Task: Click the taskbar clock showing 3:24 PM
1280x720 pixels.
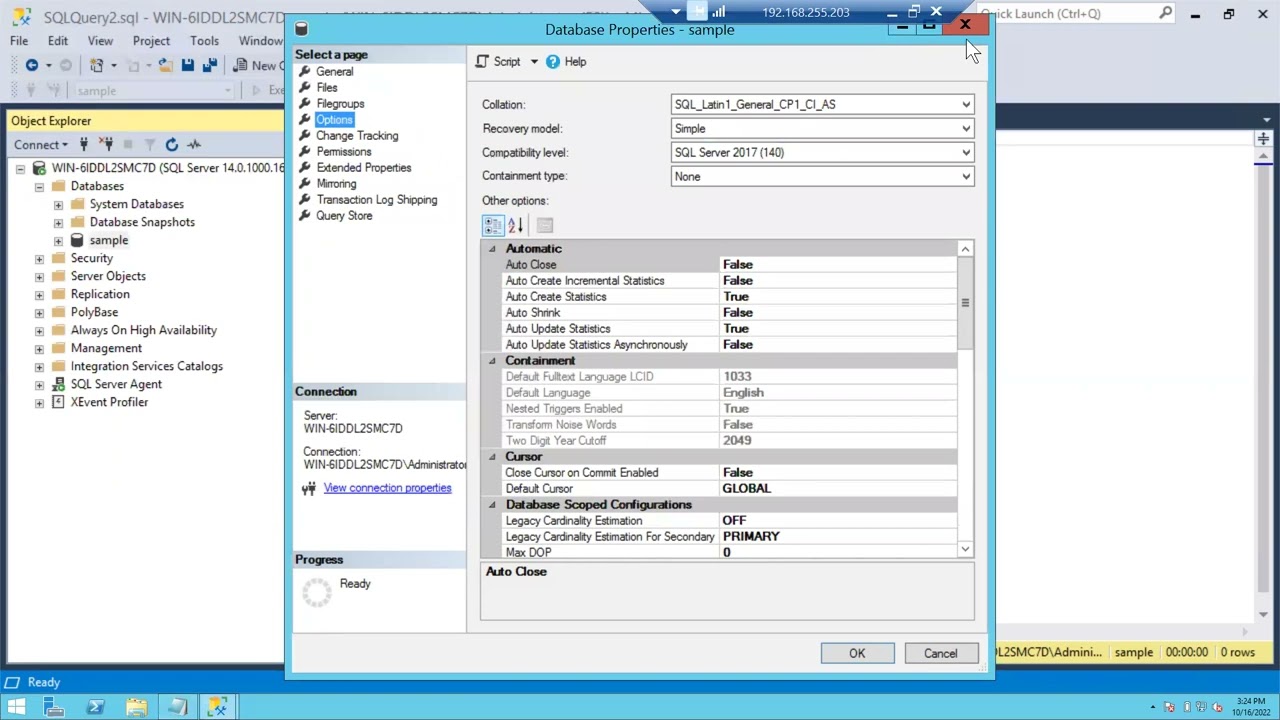Action: pos(1250,707)
